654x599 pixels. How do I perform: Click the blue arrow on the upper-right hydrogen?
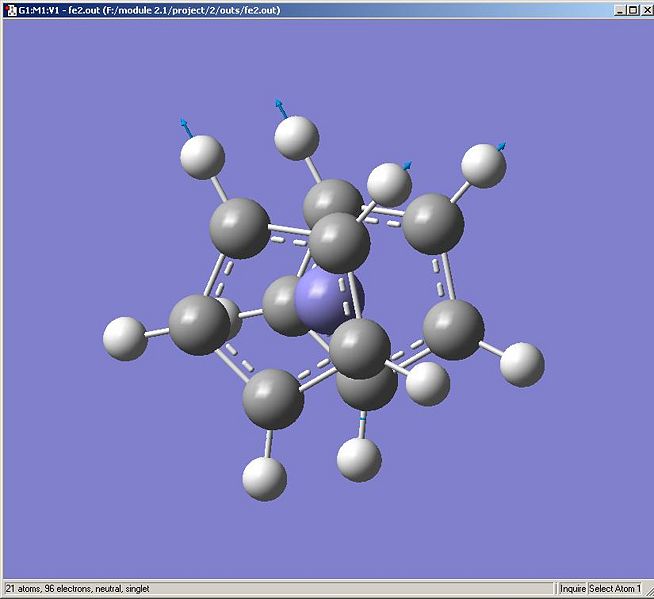coord(501,146)
